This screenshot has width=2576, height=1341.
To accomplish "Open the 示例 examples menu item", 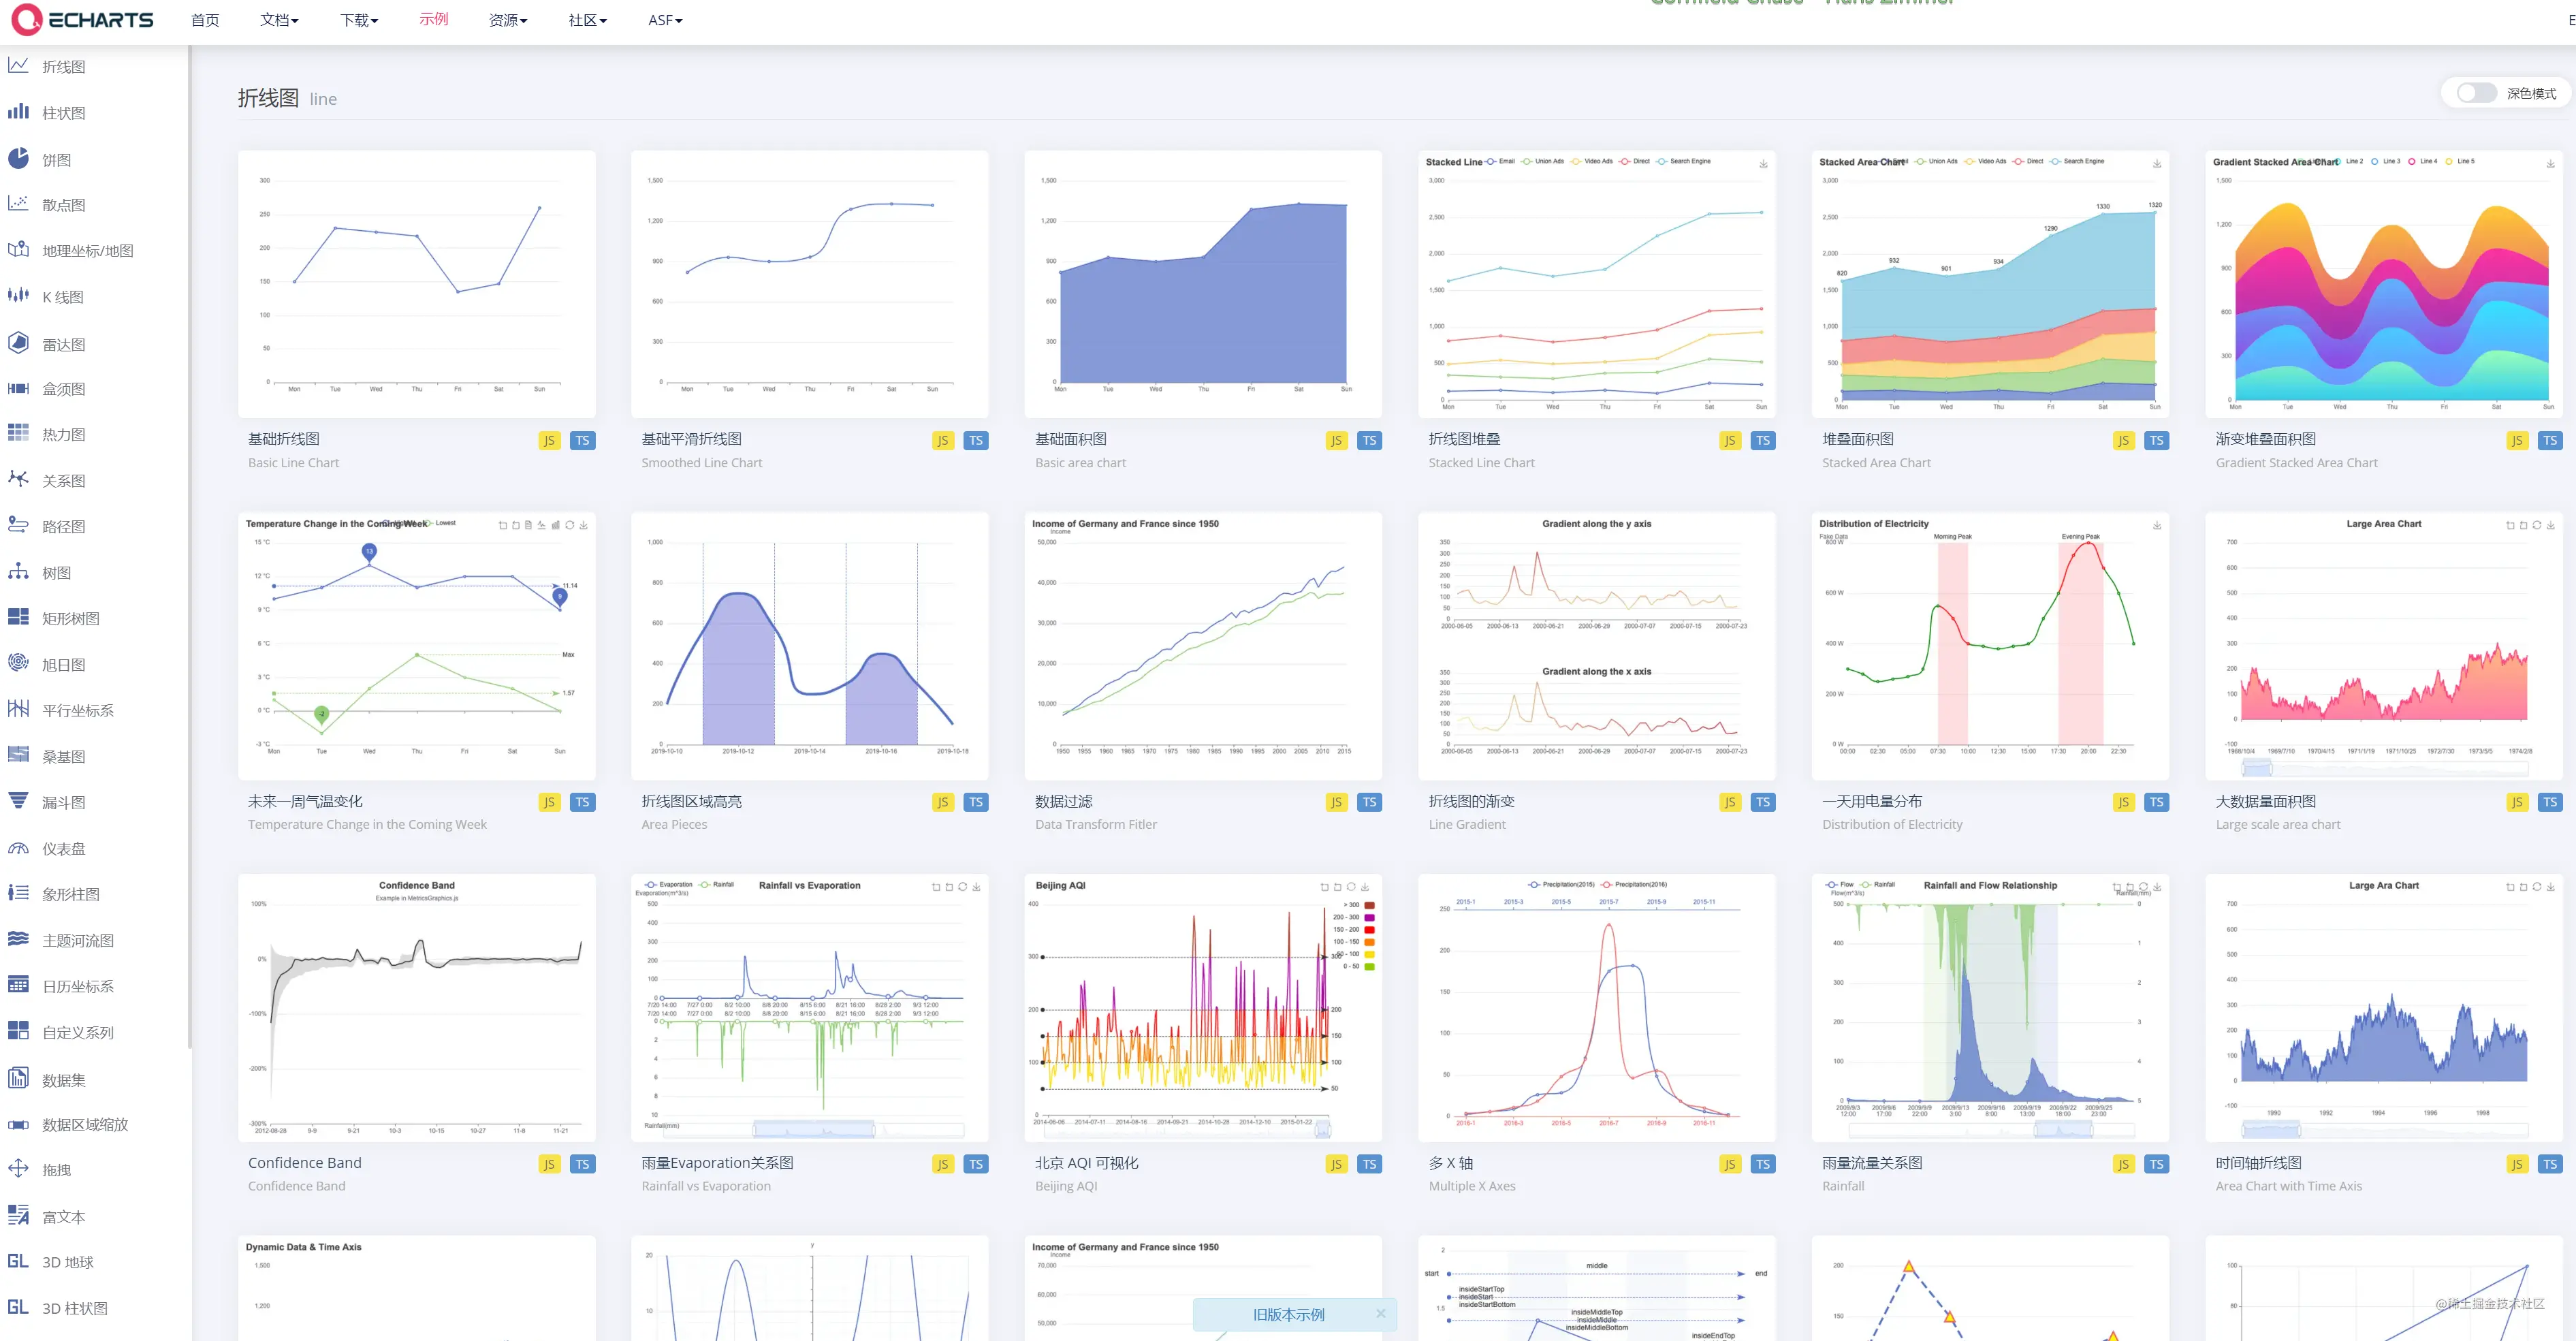I will click(434, 19).
